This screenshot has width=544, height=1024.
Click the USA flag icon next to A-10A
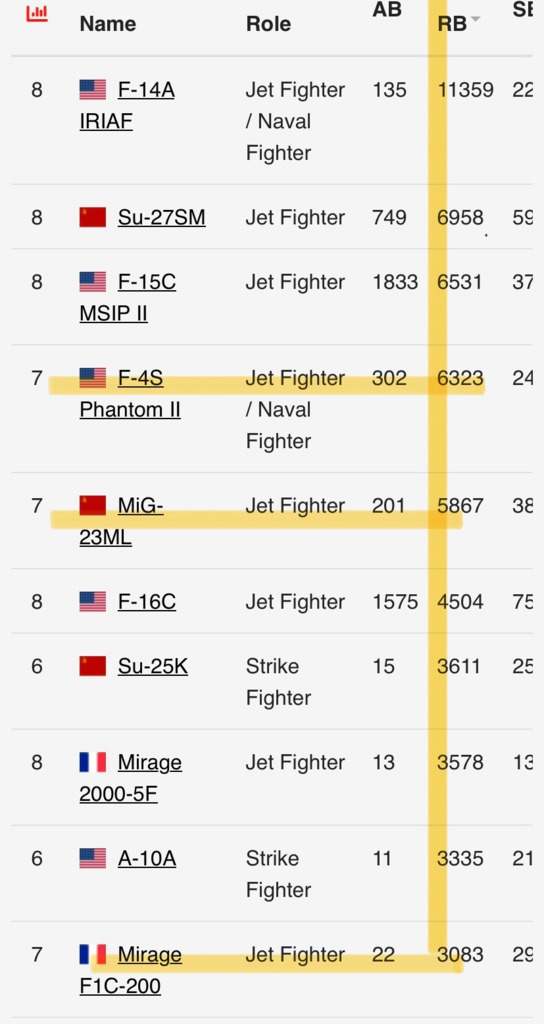[93, 858]
